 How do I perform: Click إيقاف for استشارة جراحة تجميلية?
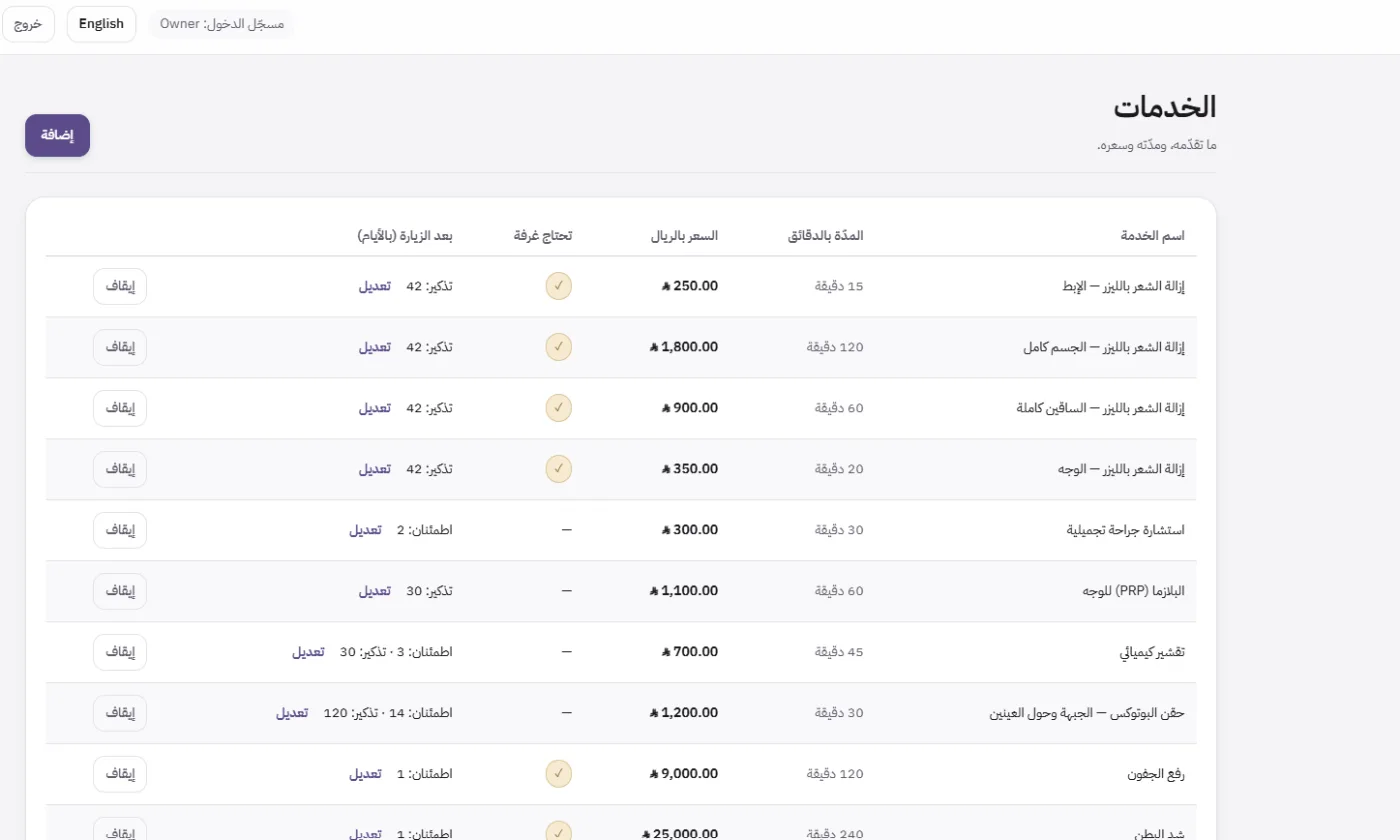(120, 530)
